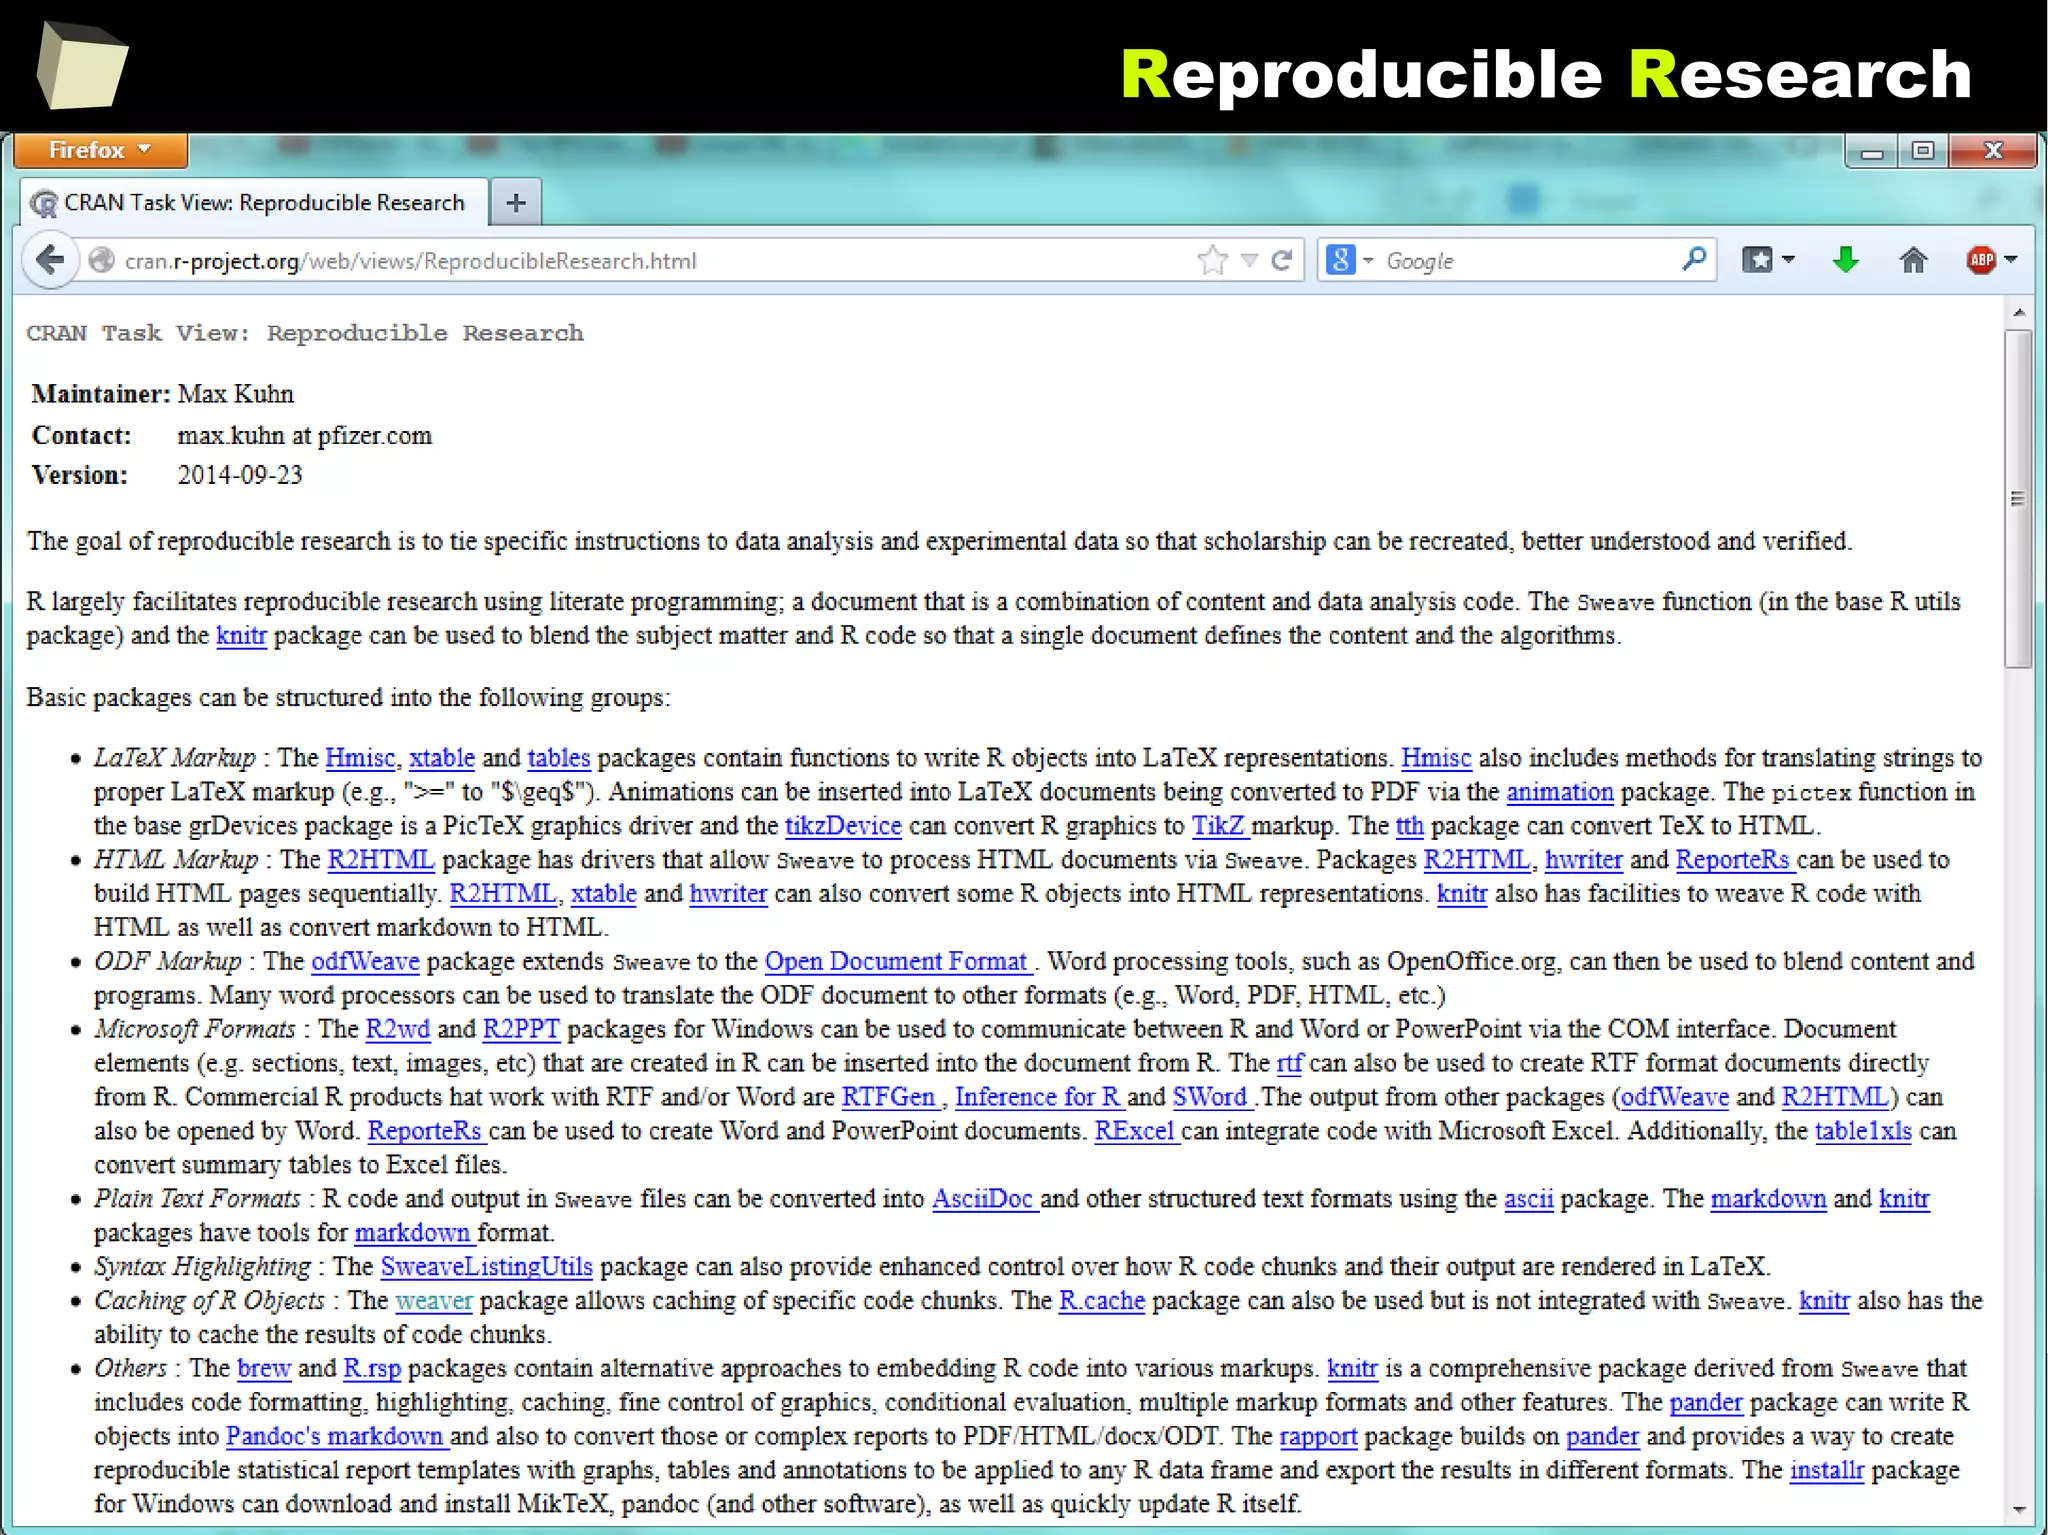Go back using the Back arrow
The width and height of the screenshot is (2048, 1535).
tap(50, 261)
